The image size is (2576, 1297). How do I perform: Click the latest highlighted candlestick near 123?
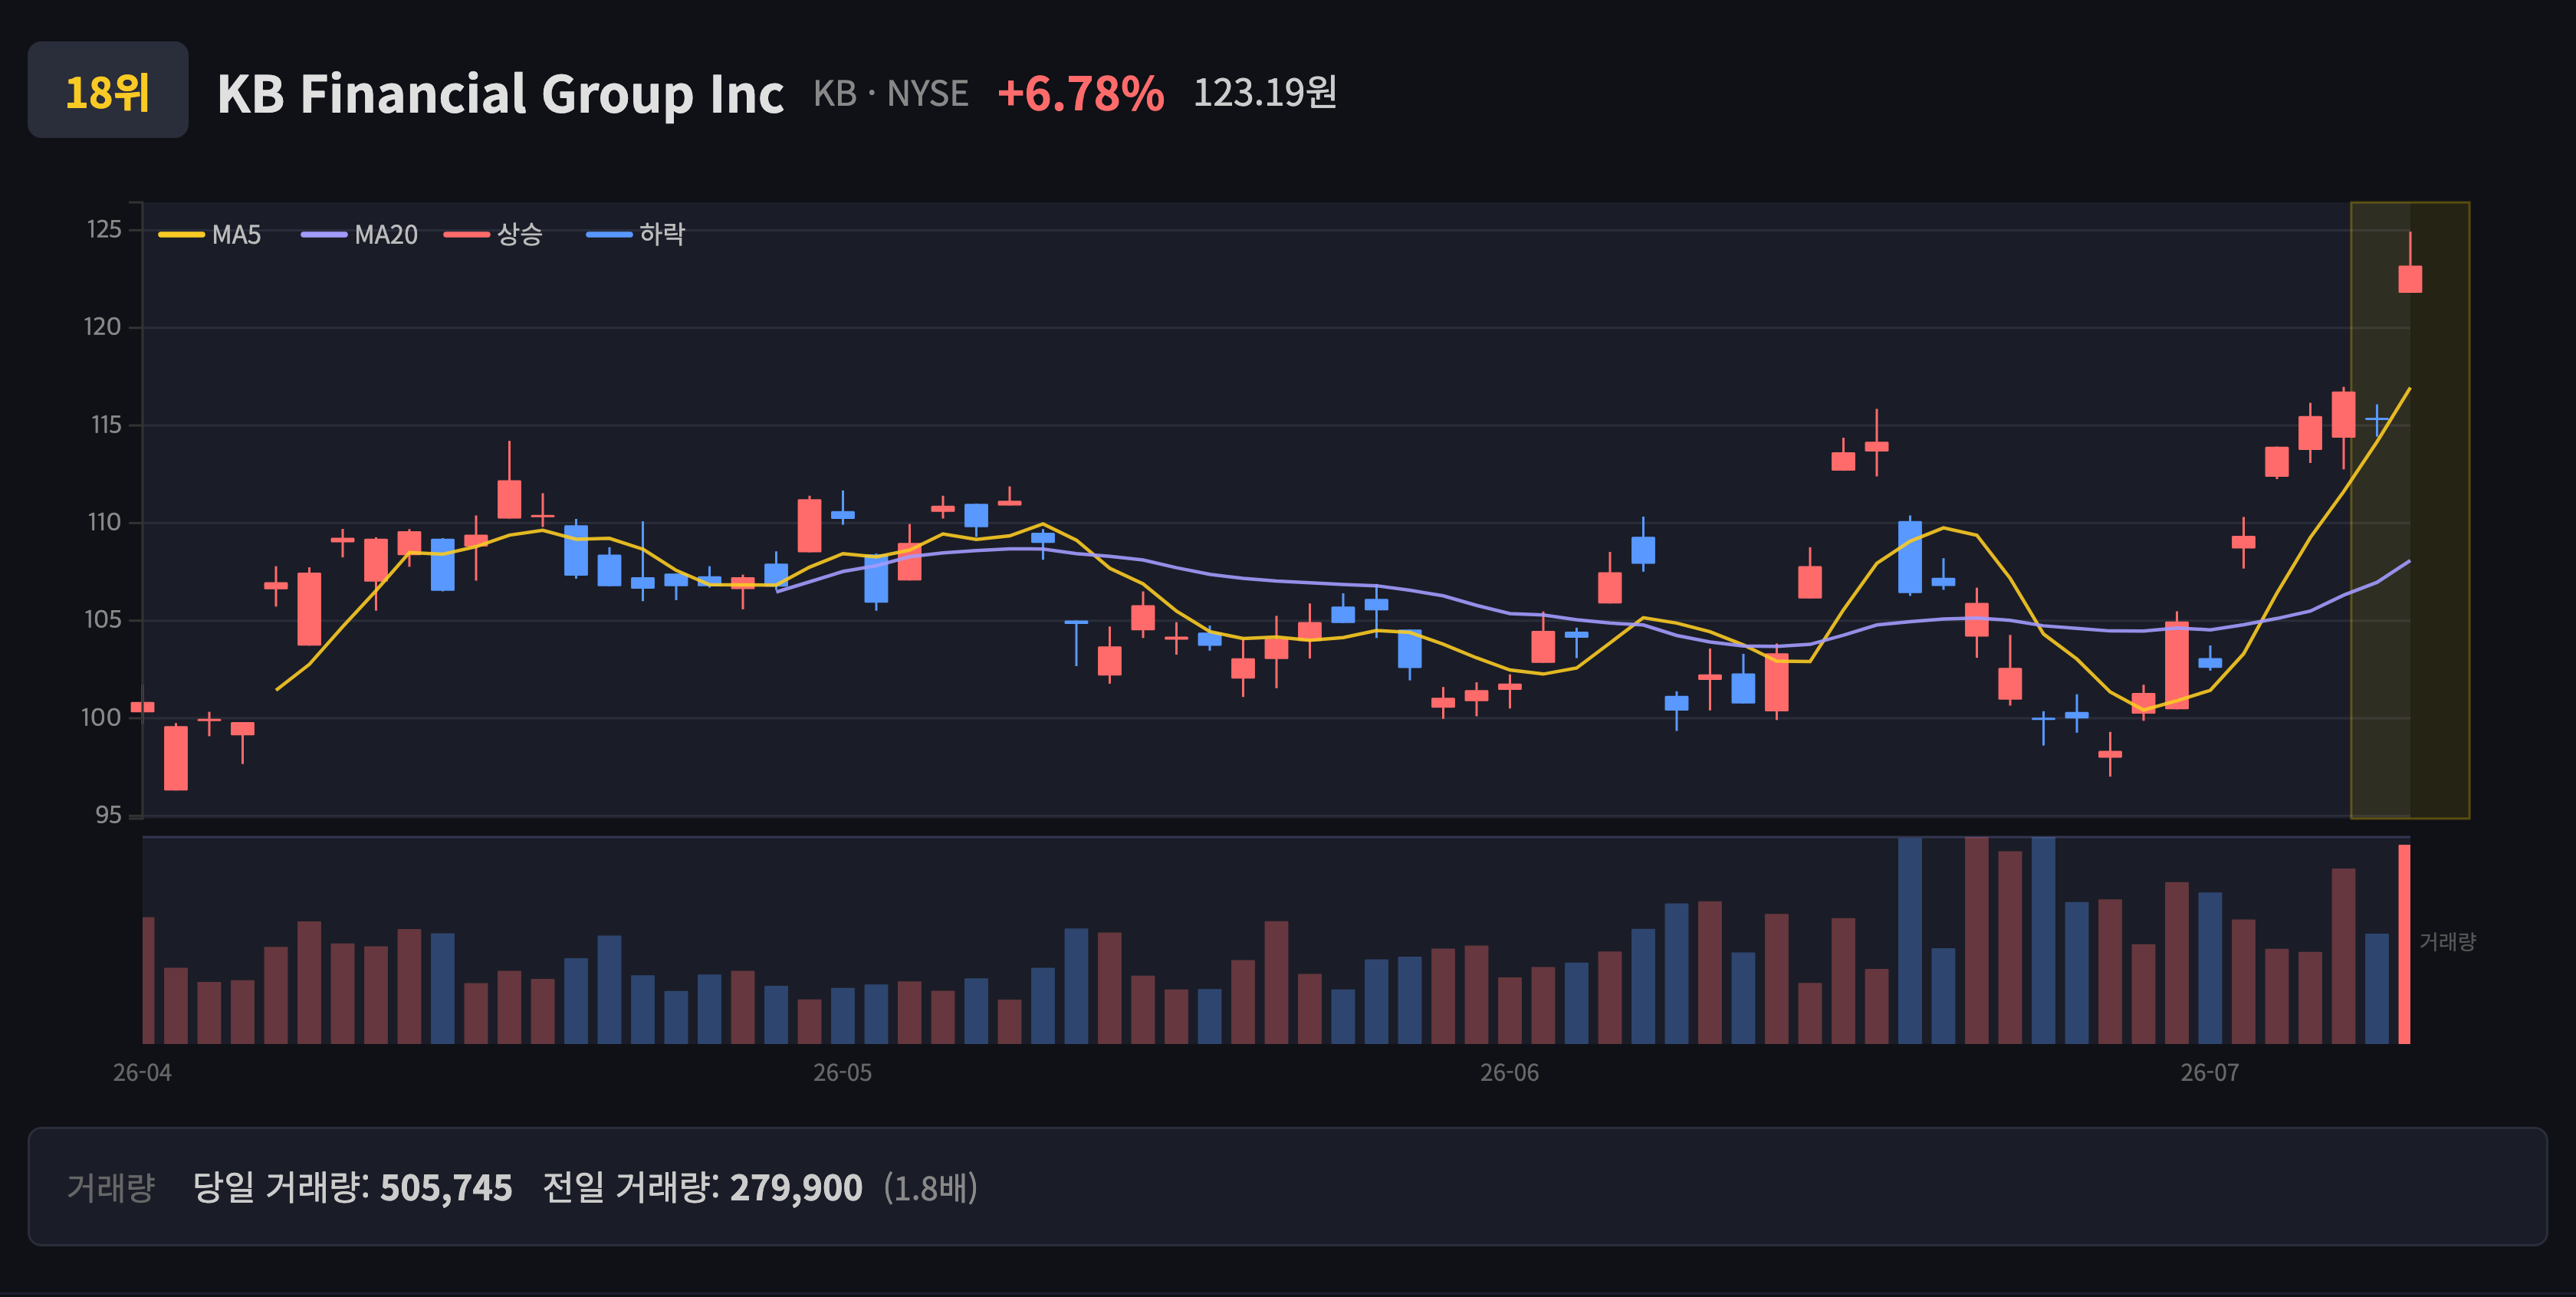(2410, 278)
